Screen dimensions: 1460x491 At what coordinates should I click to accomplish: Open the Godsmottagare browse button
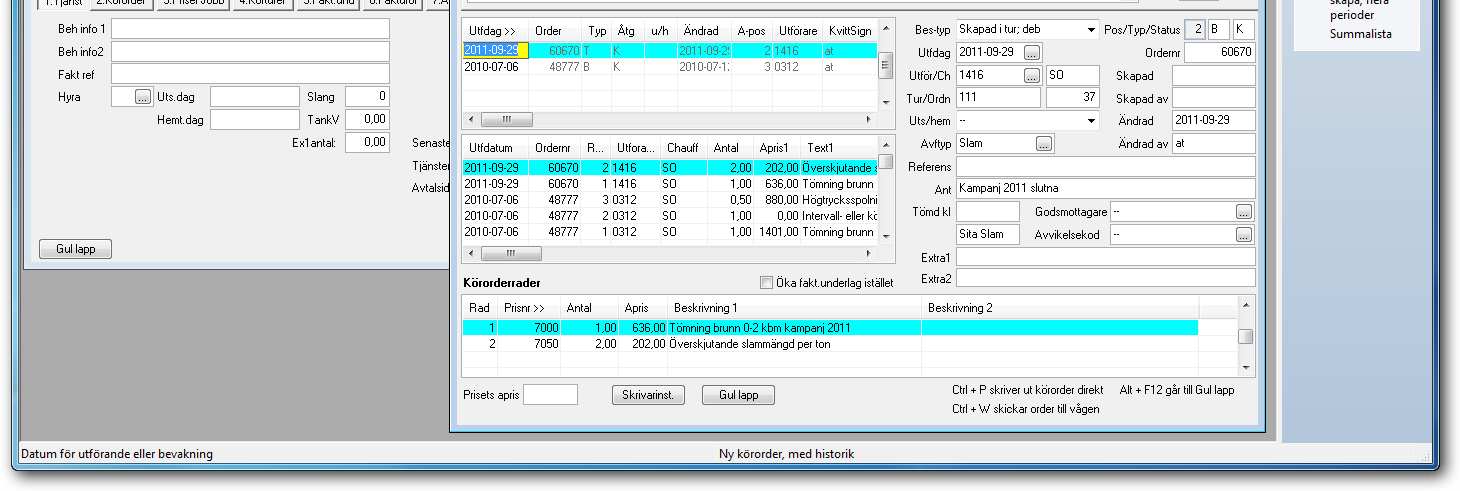[x=1244, y=212]
